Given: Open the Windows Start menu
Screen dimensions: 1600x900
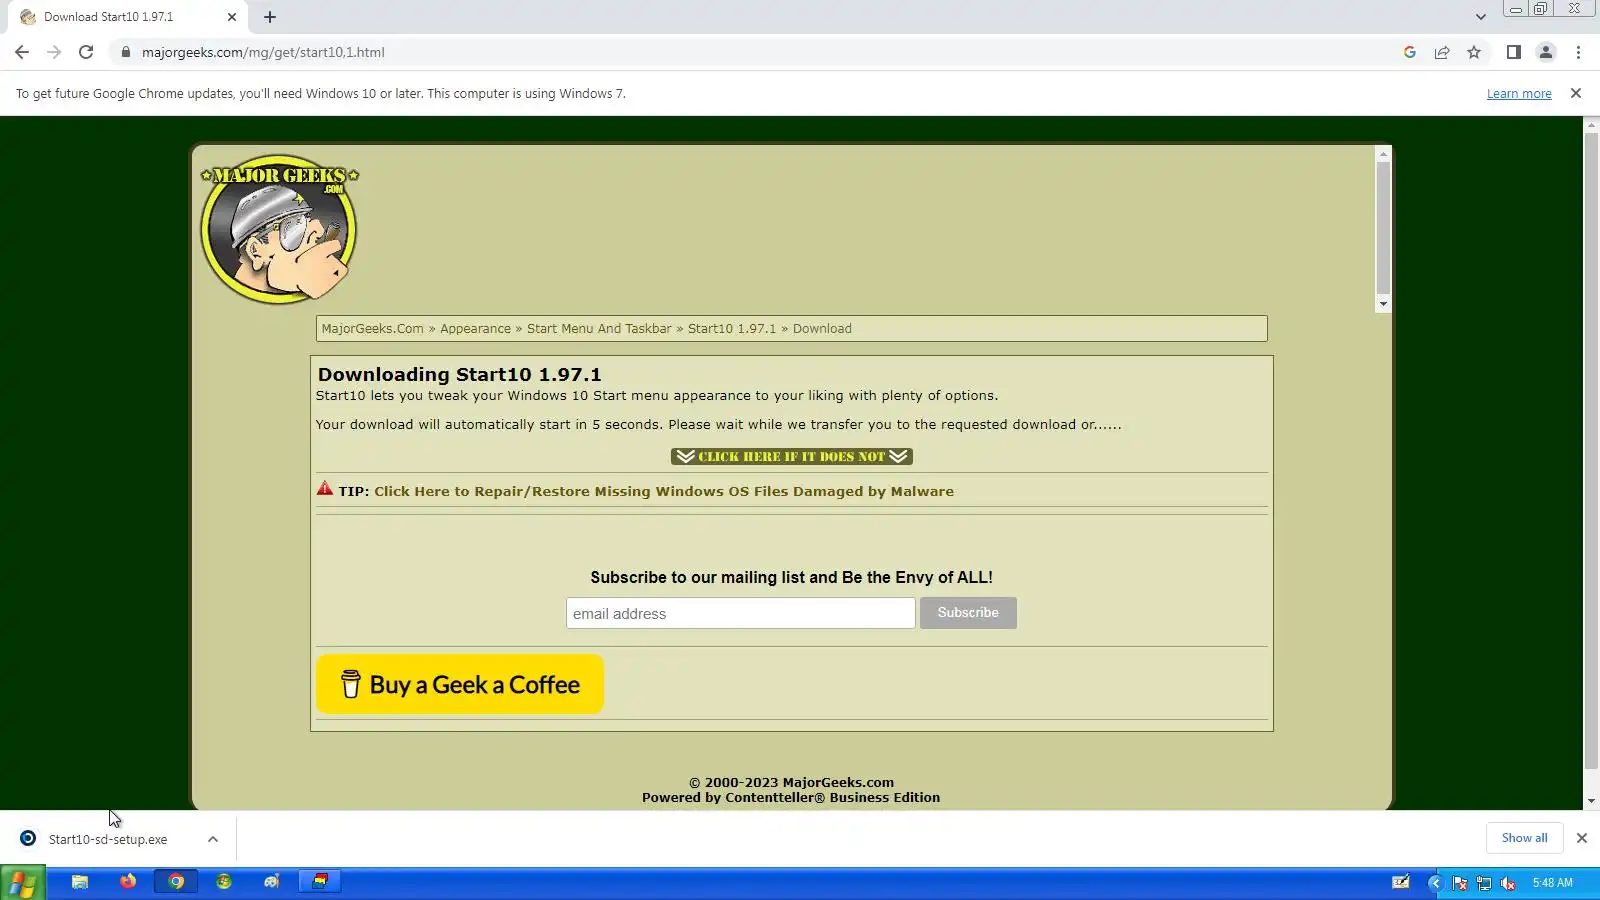Looking at the screenshot, I should (x=22, y=883).
